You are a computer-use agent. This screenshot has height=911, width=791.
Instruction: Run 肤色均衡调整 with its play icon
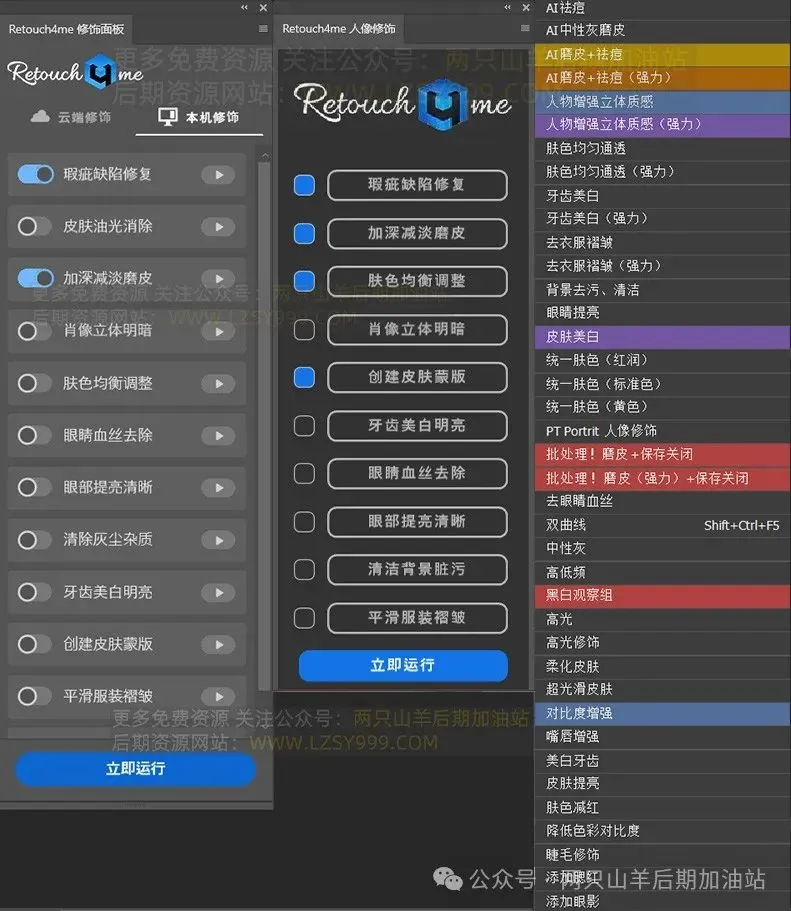coord(219,383)
